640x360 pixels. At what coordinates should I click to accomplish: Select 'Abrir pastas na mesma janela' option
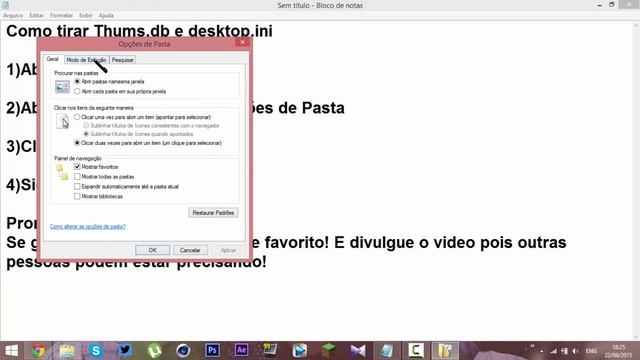point(77,82)
